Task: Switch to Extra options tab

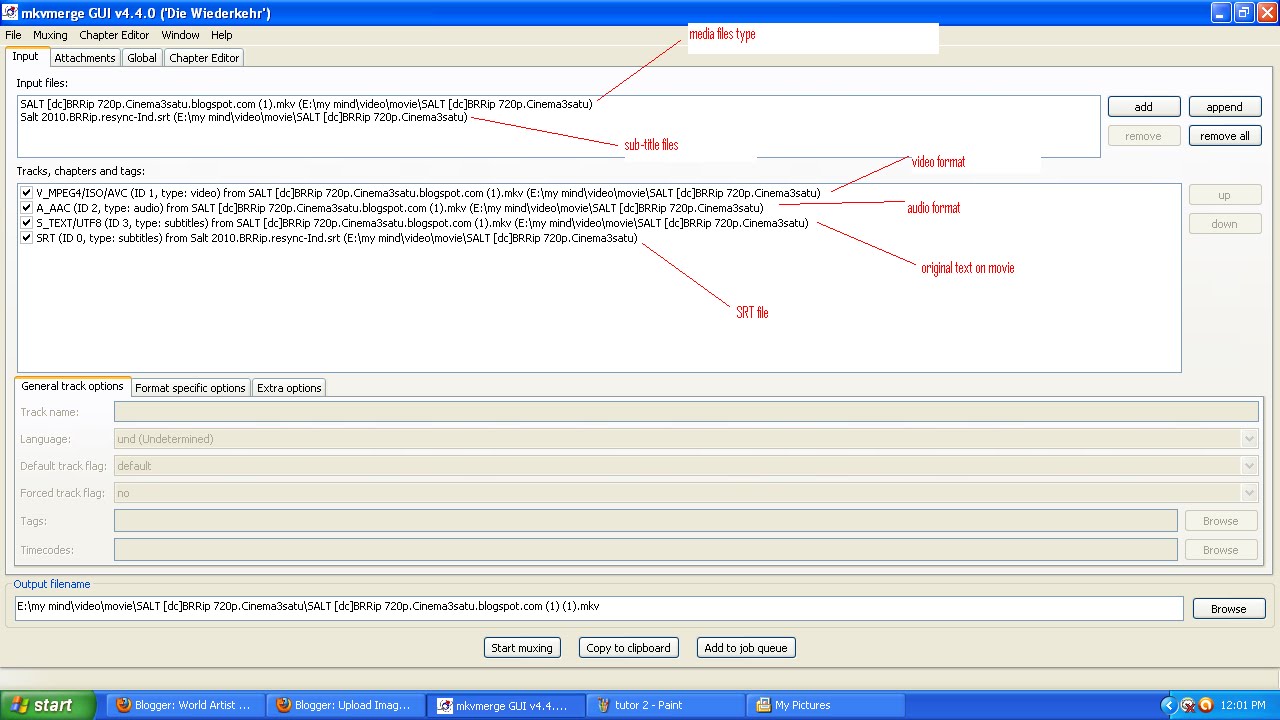Action: pyautogui.click(x=289, y=388)
